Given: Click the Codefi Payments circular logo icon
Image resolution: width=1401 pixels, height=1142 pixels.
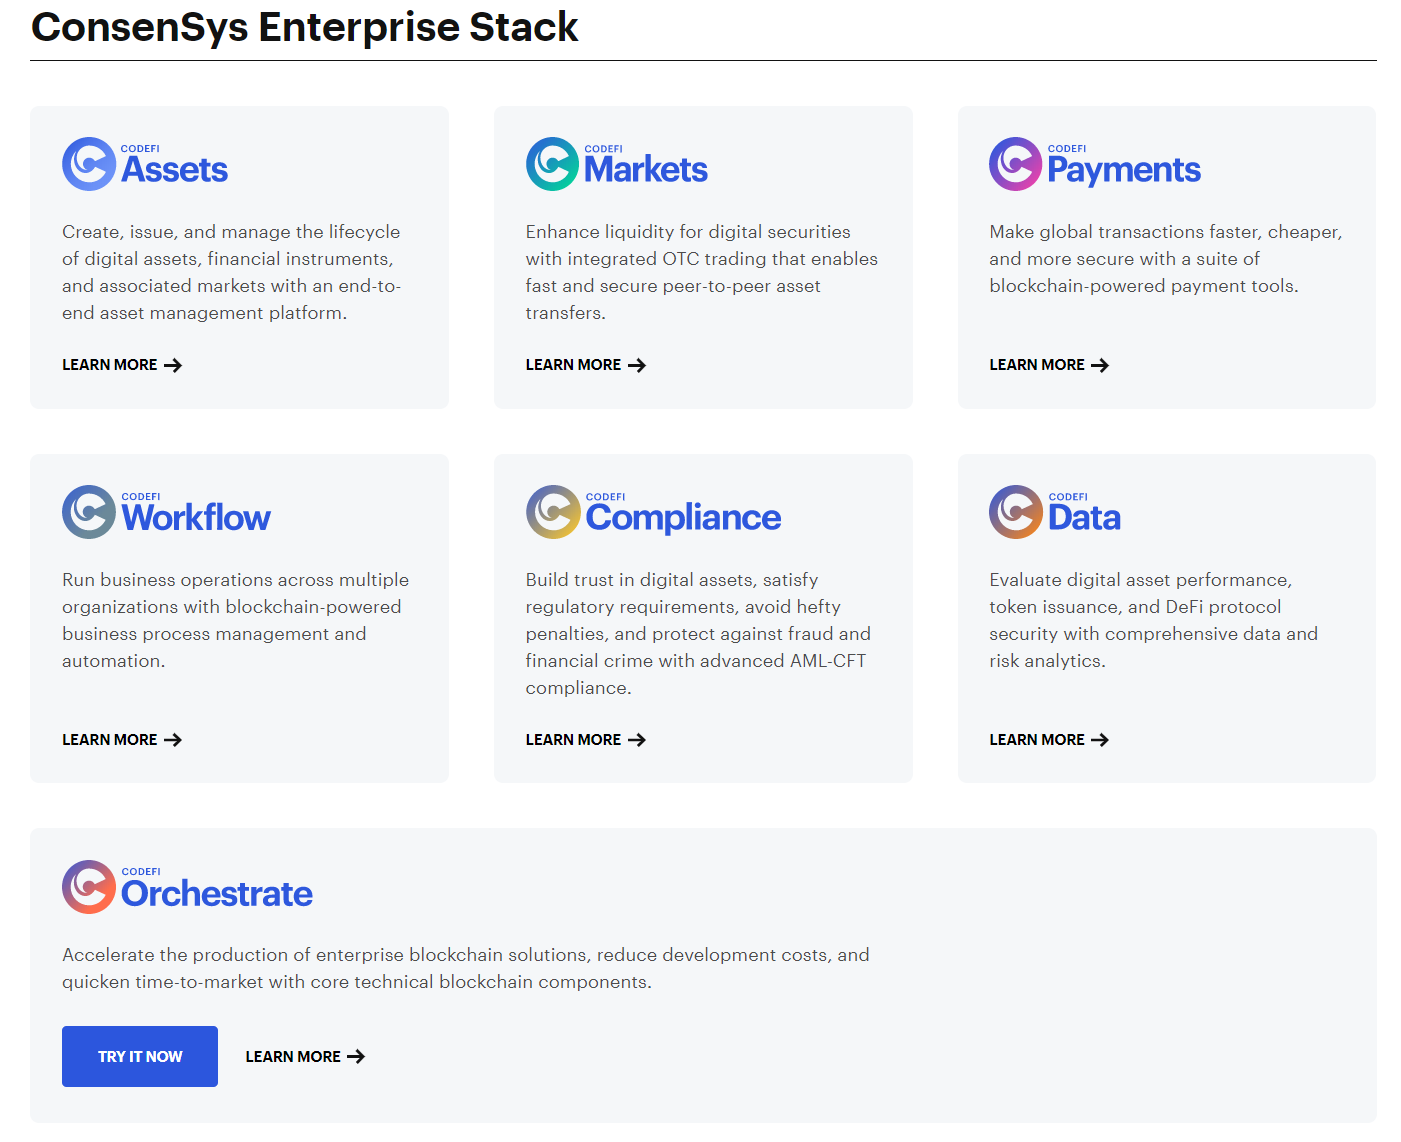Looking at the screenshot, I should click(x=1016, y=164).
